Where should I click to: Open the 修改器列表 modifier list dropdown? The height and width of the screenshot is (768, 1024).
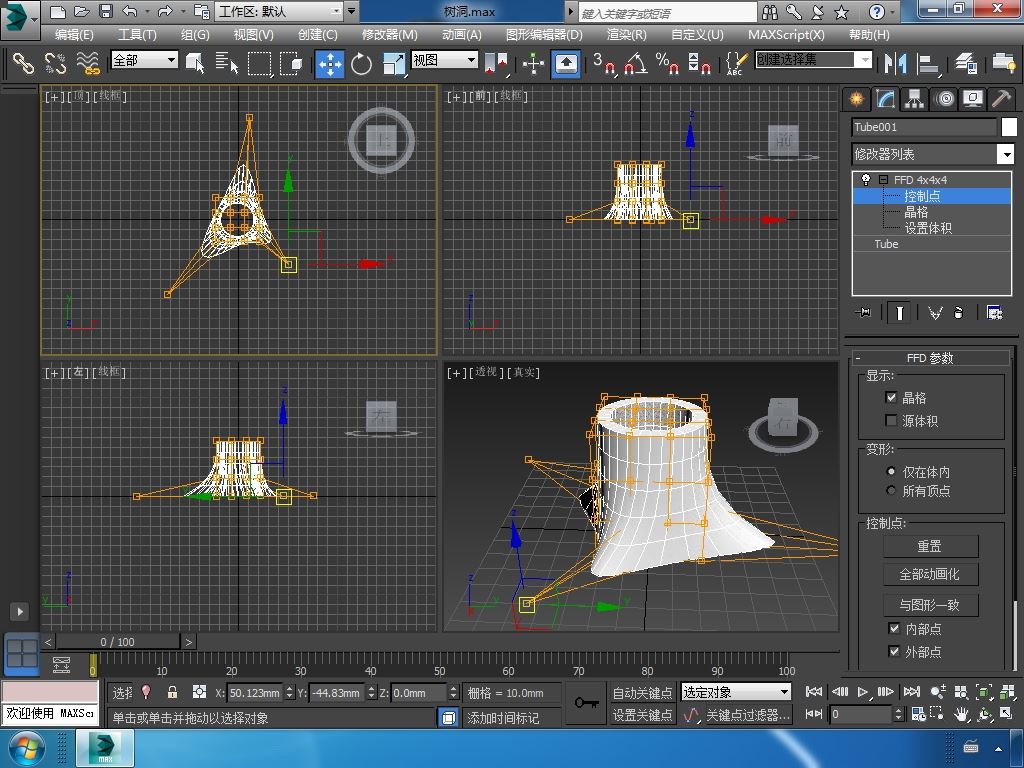[x=1005, y=154]
